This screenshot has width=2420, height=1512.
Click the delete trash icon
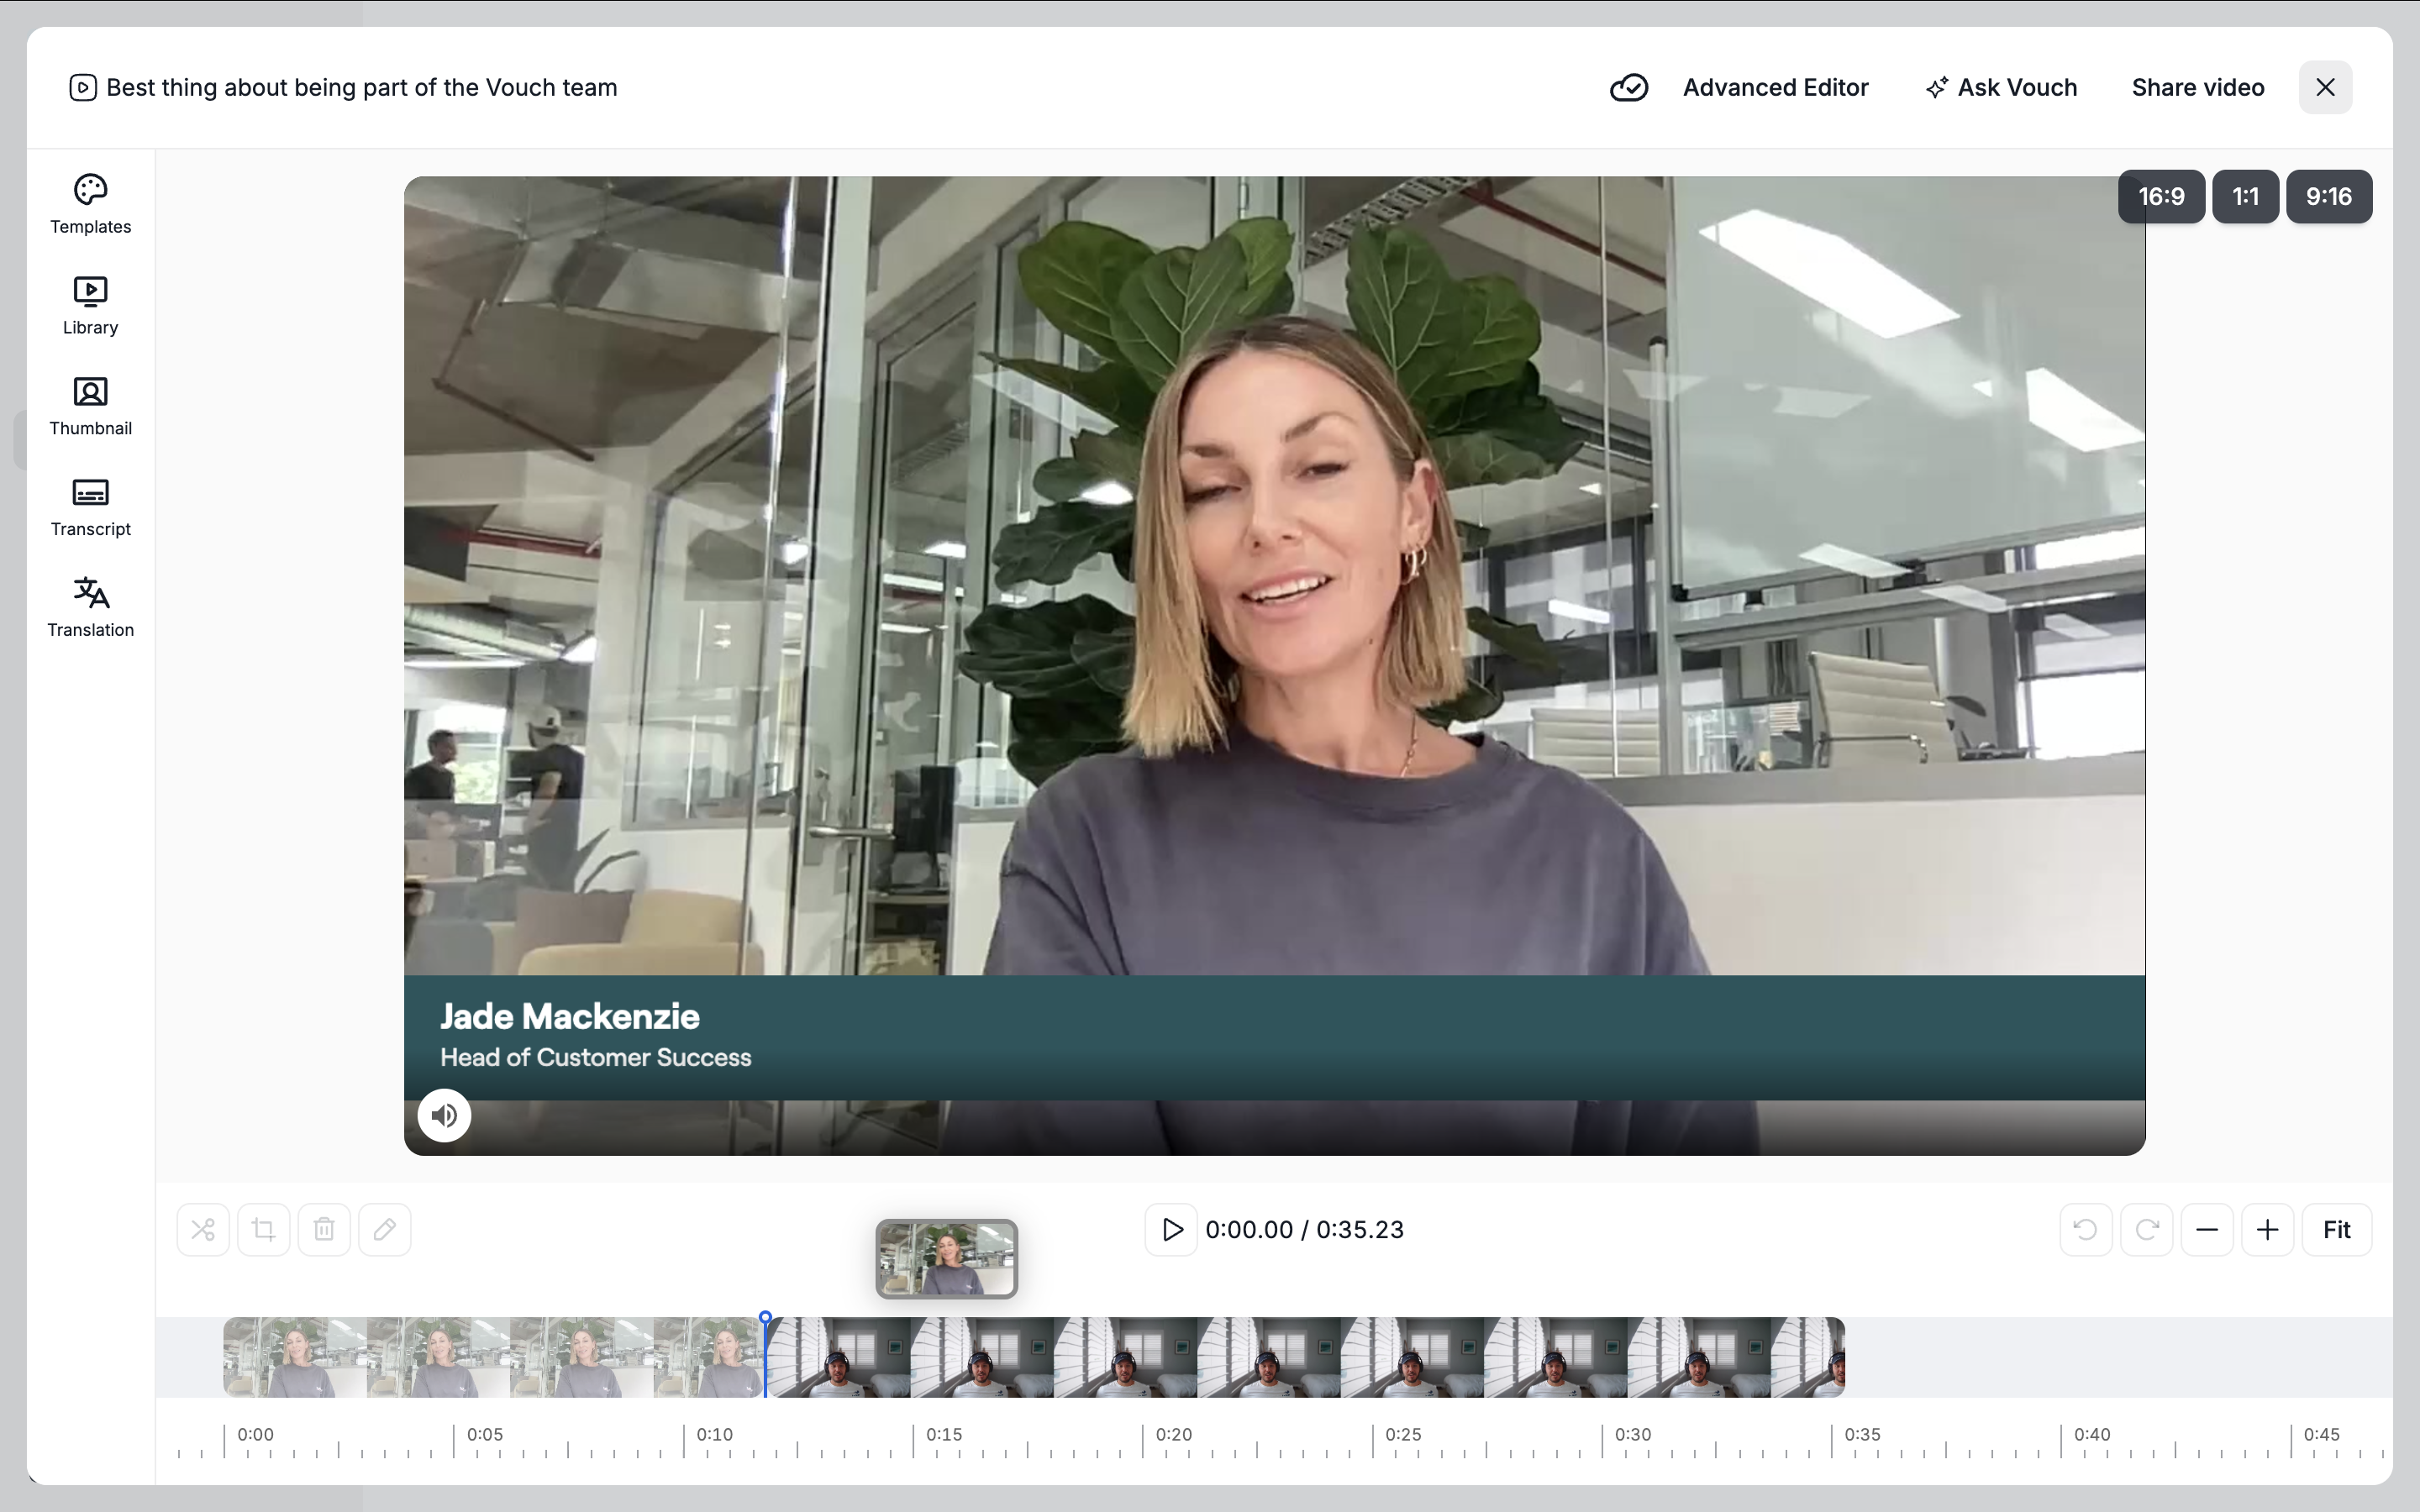pyautogui.click(x=324, y=1229)
